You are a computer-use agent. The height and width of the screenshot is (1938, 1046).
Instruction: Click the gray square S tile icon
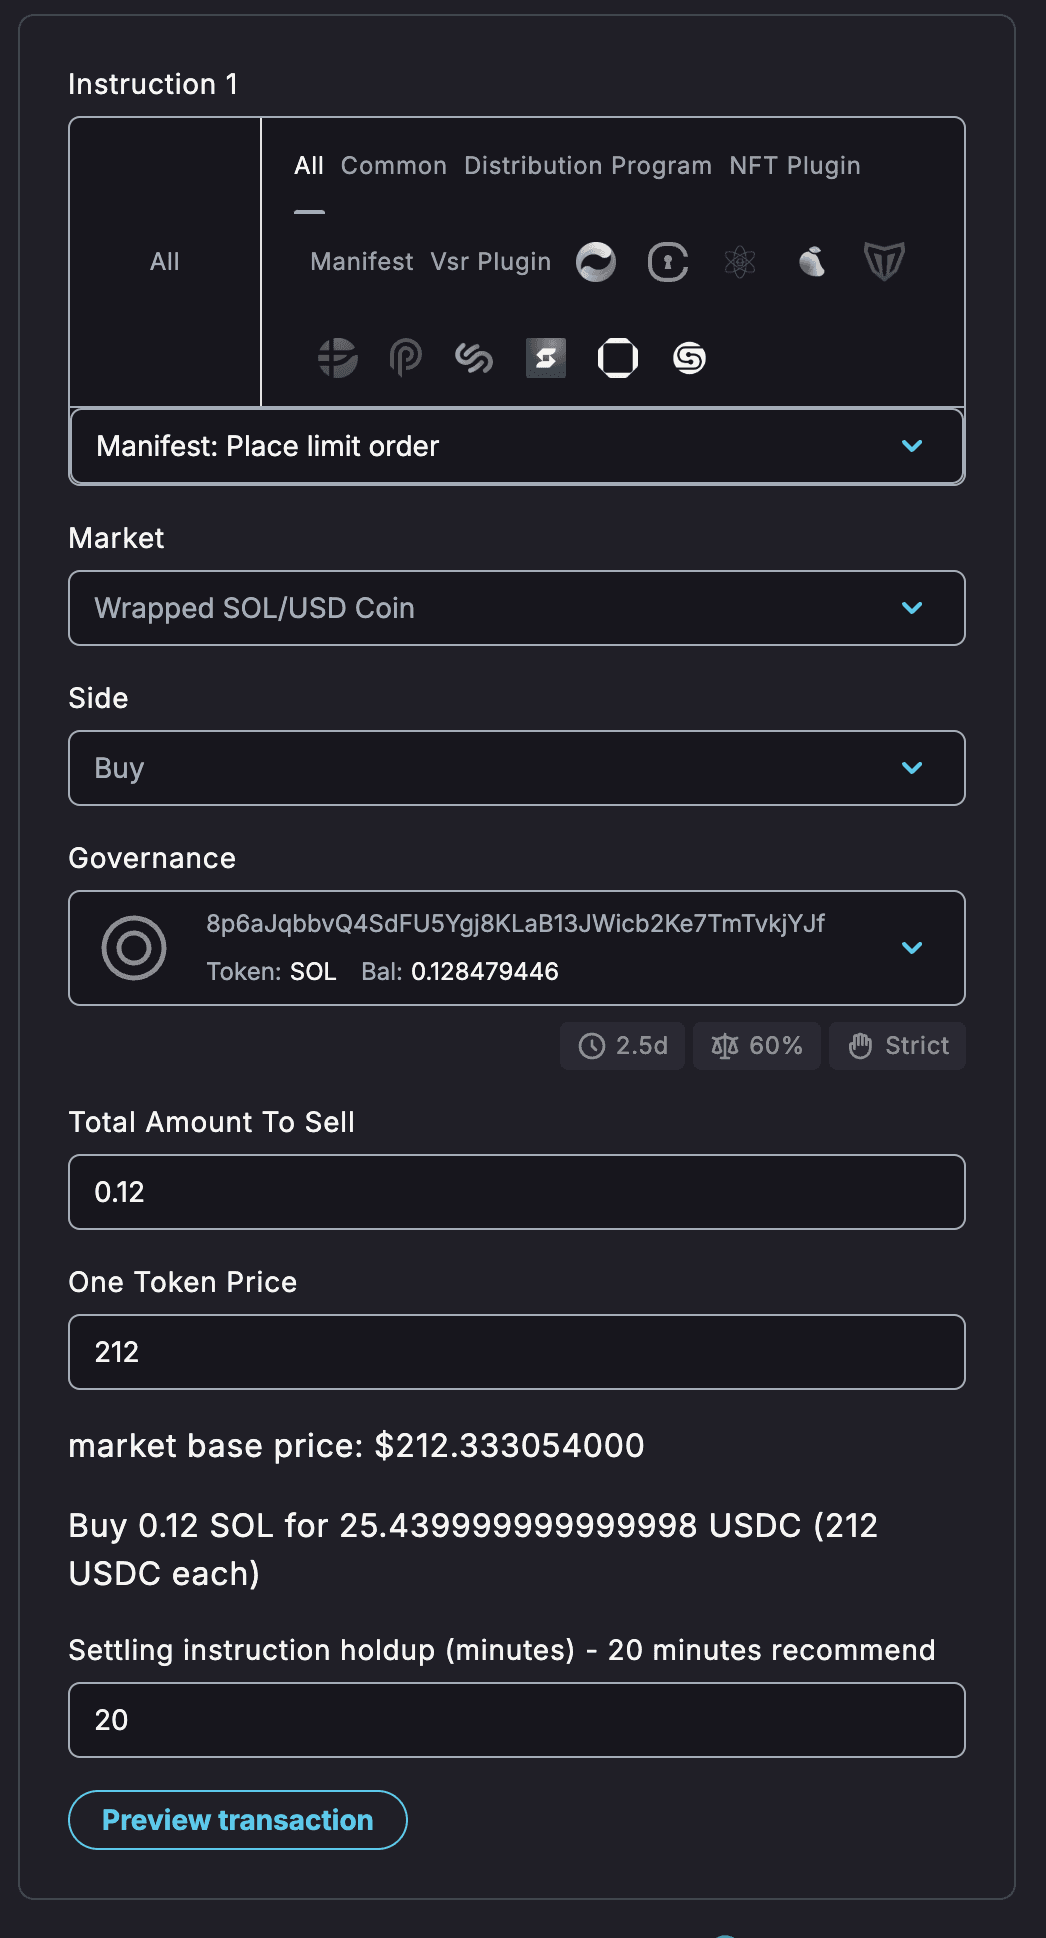[546, 358]
